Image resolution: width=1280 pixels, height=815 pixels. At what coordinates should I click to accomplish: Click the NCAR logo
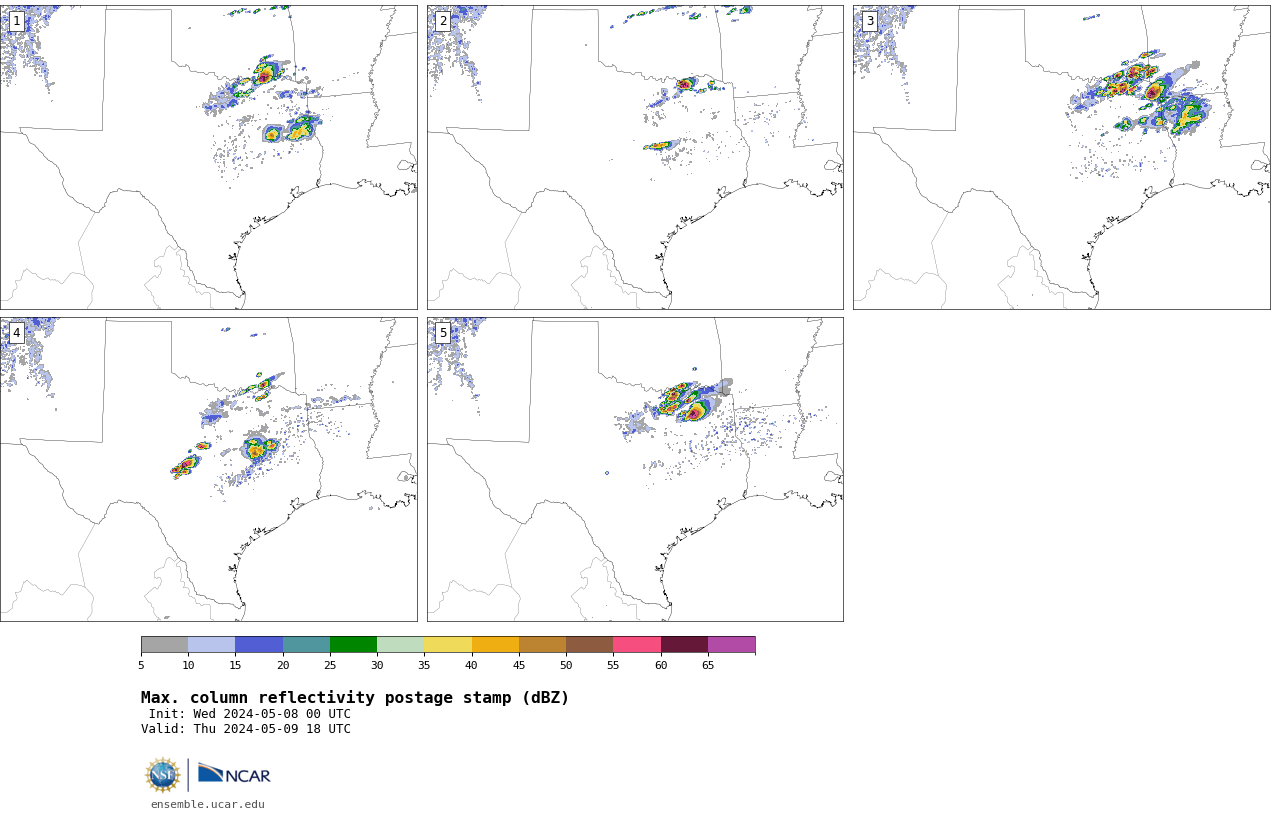pos(234,774)
